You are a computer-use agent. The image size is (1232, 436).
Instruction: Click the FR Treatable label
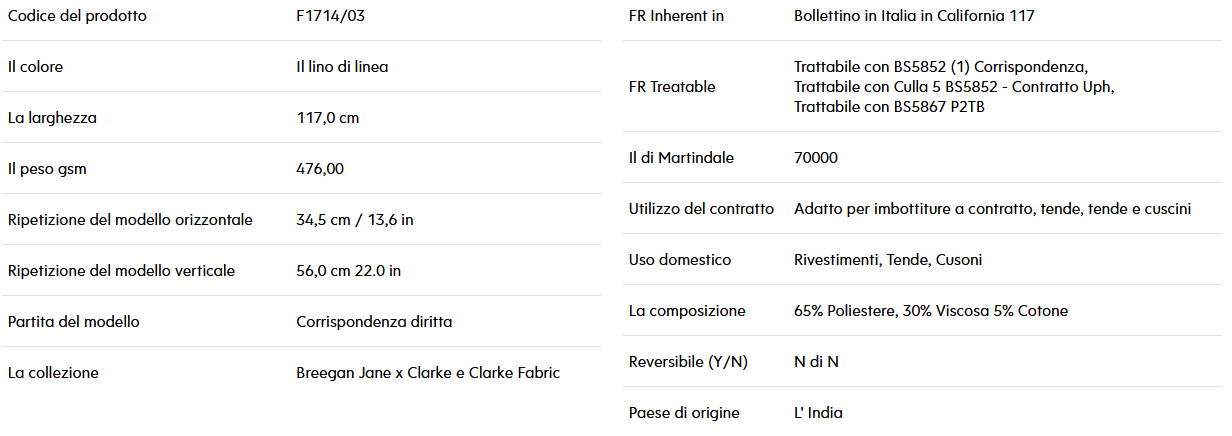coord(672,87)
